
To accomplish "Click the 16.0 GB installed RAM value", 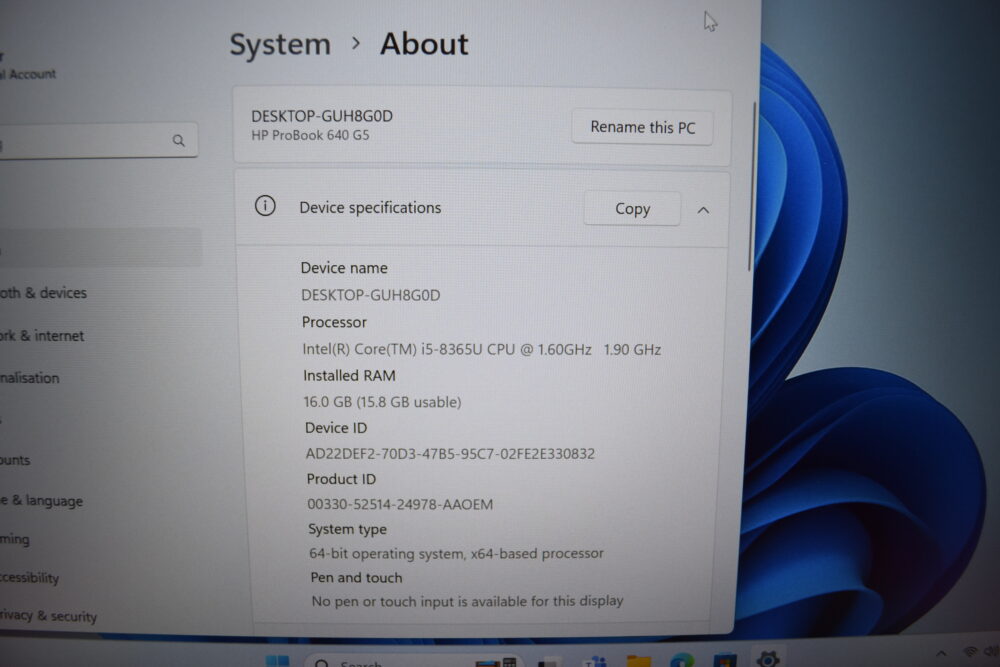I will click(382, 402).
